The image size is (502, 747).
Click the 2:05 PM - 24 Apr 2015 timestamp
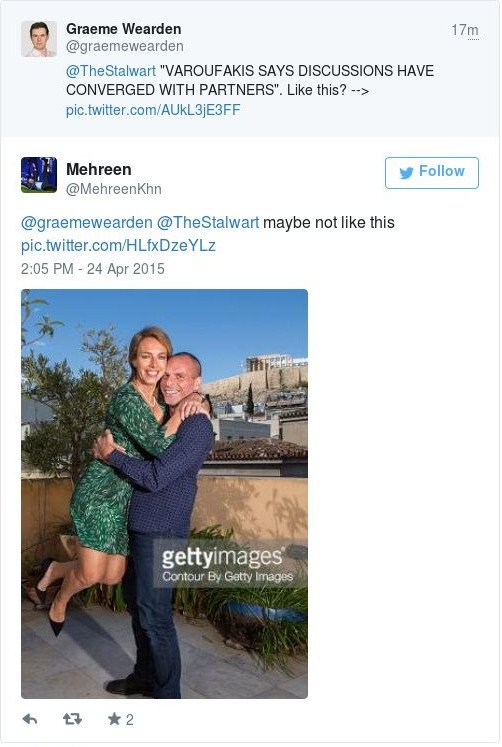click(92, 269)
